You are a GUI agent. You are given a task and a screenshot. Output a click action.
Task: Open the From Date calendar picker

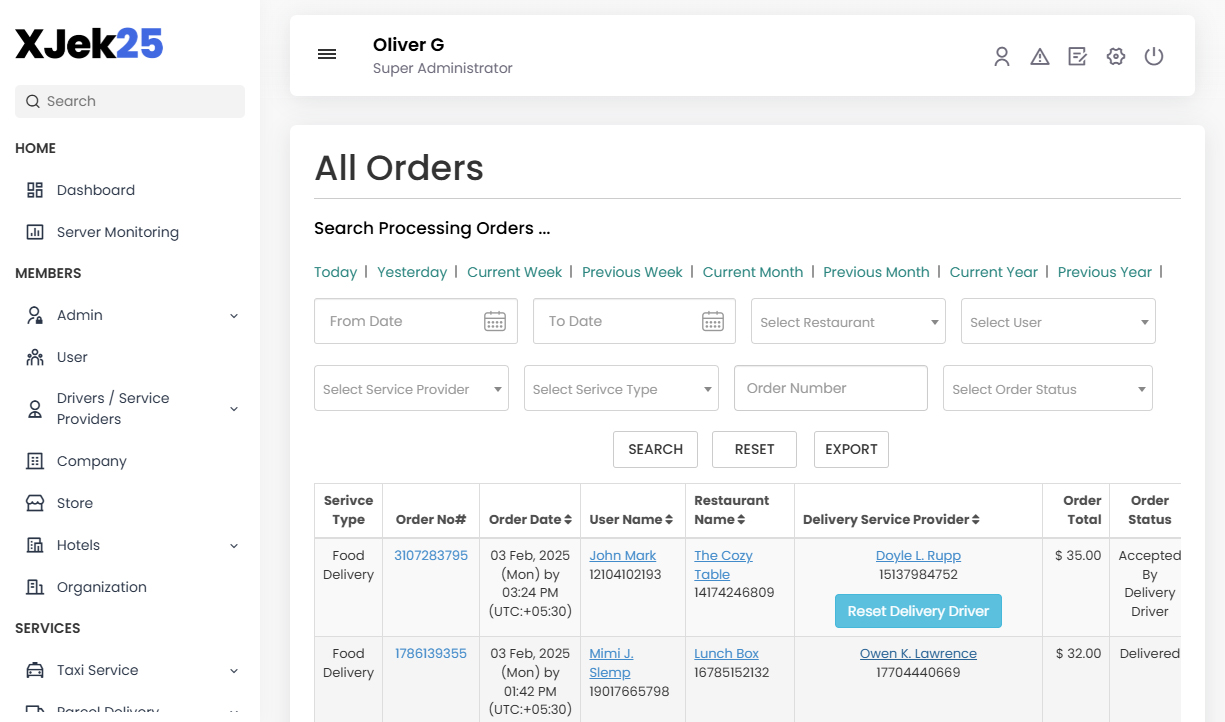[494, 320]
